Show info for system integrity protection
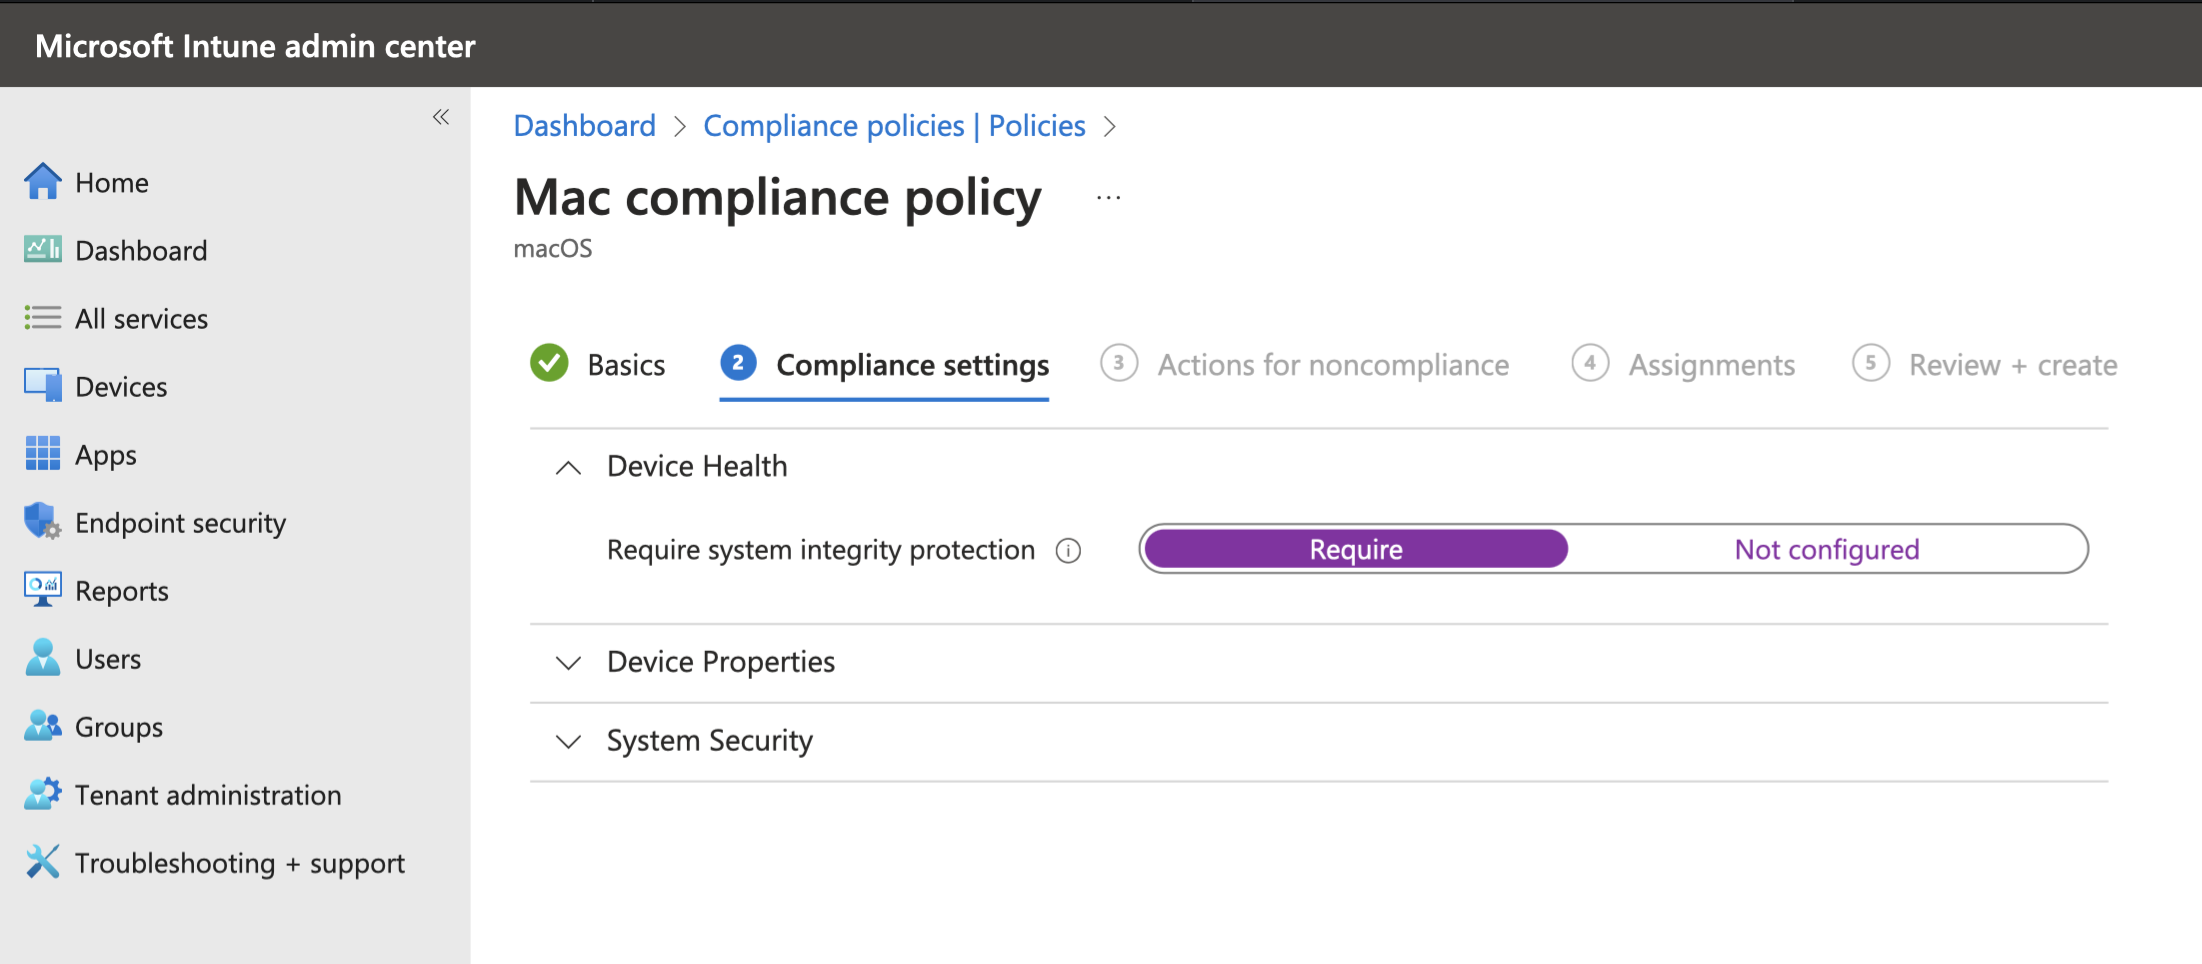Image resolution: width=2202 pixels, height=964 pixels. coord(1068,551)
